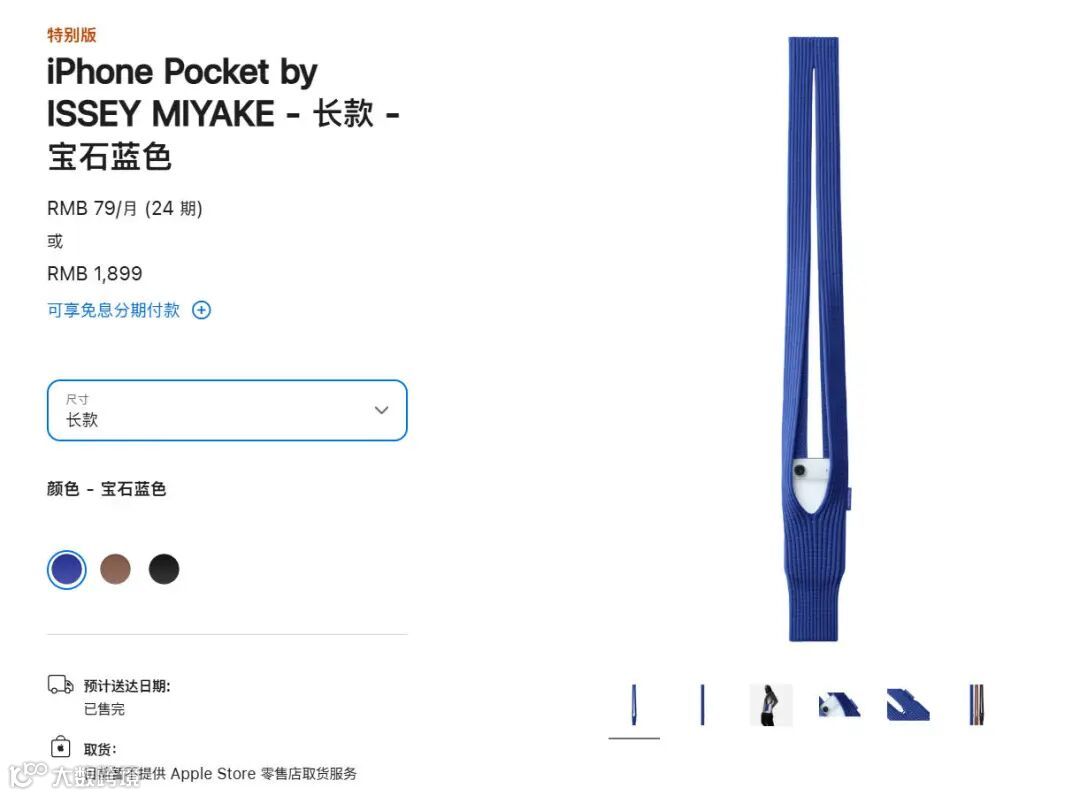Click the RMB 1,899 price text

click(x=94, y=274)
